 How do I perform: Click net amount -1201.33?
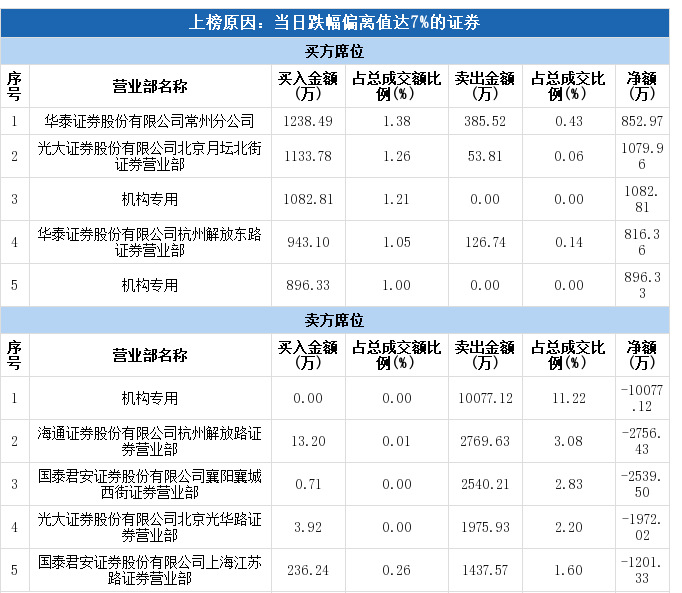coord(642,570)
